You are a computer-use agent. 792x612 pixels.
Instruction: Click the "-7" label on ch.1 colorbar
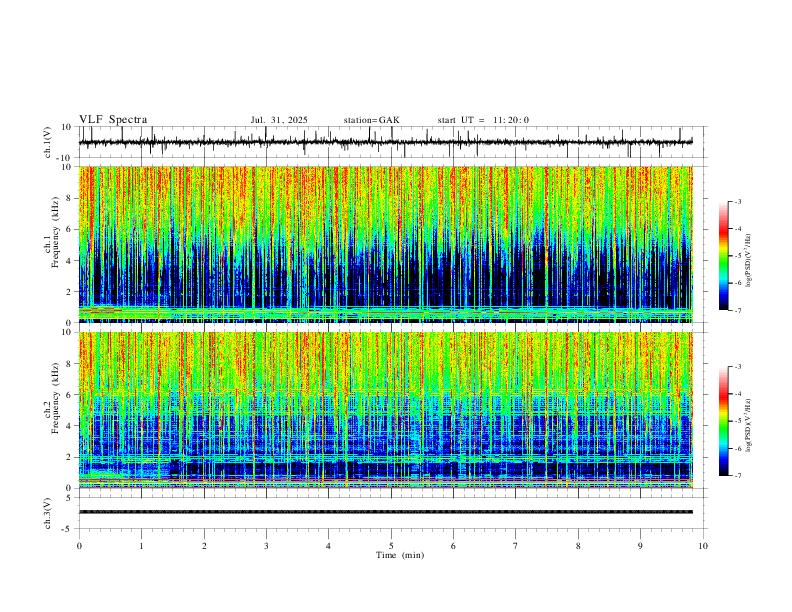737,310
